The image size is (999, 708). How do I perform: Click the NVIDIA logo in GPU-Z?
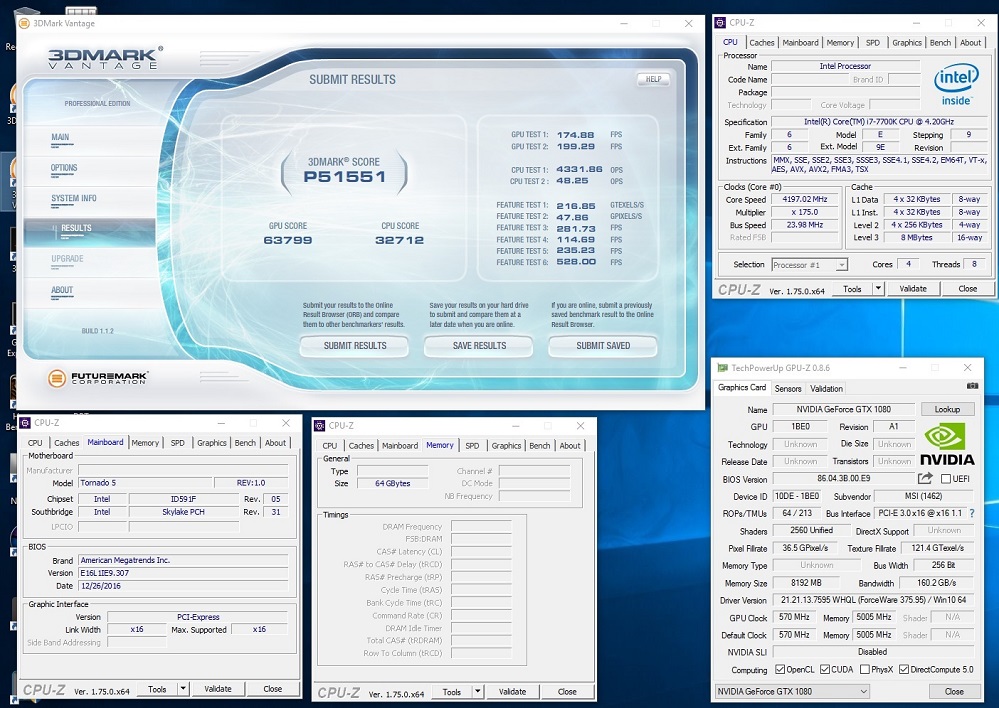pyautogui.click(x=947, y=444)
